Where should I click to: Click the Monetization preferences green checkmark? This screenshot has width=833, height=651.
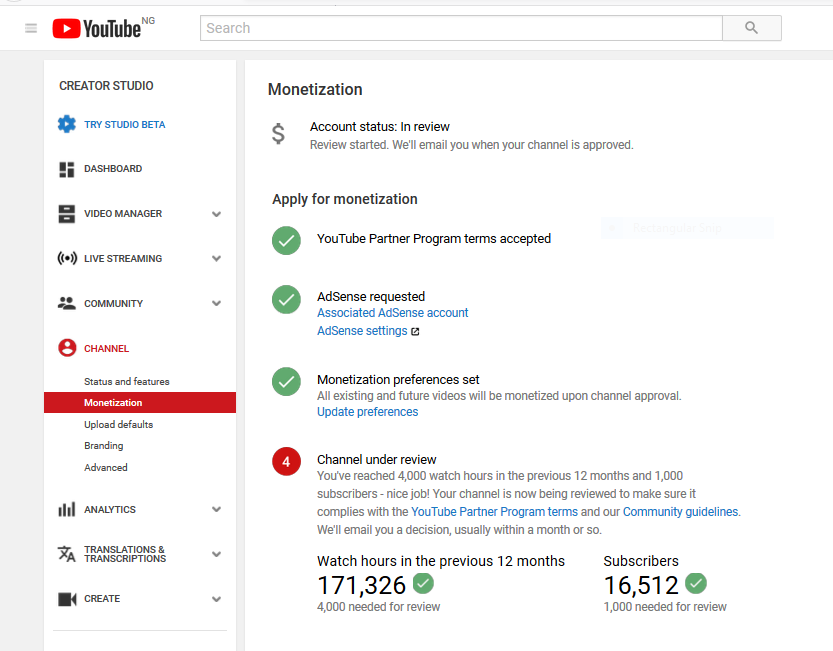[286, 382]
